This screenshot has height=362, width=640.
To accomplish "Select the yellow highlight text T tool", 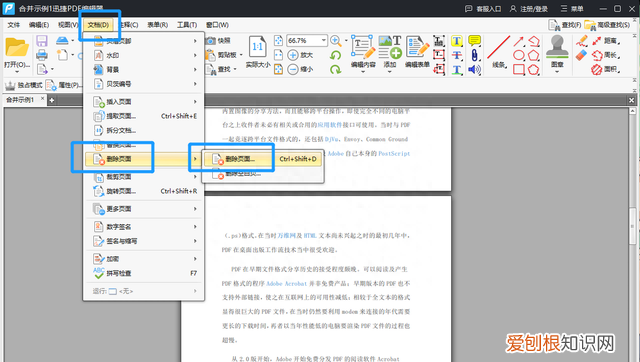I will pos(457,41).
